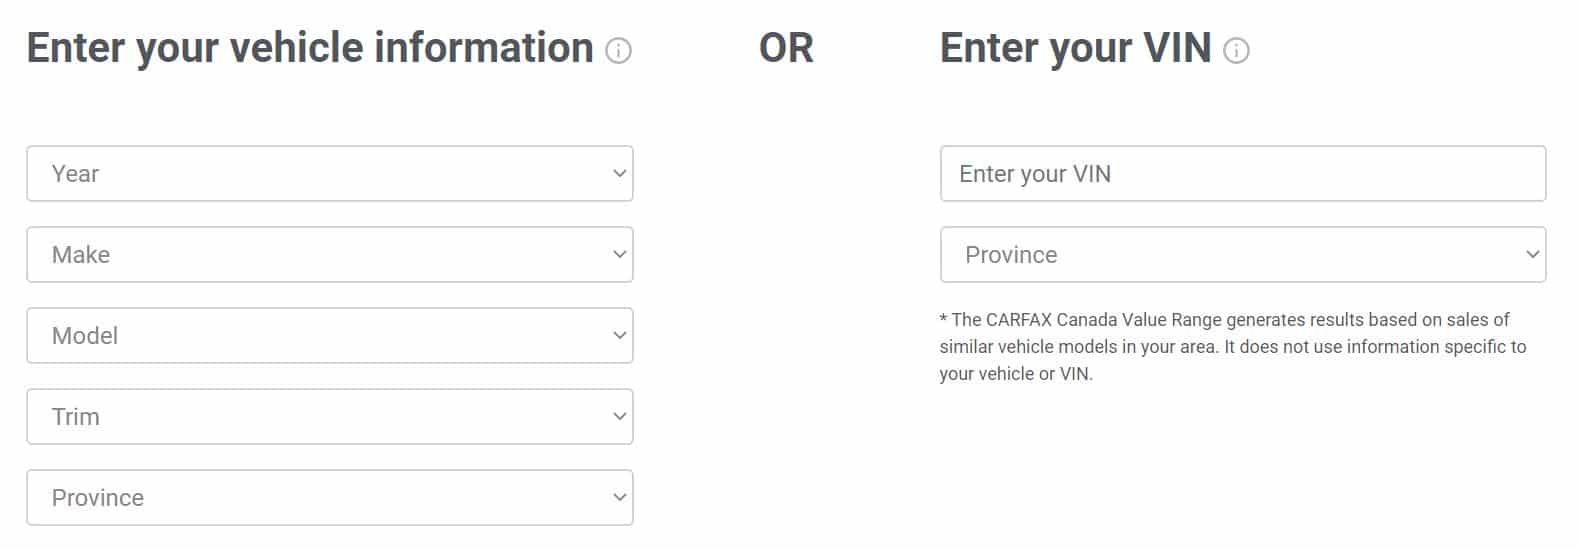Image resolution: width=1580 pixels, height=549 pixels.
Task: Click the OR separator text
Action: (786, 48)
